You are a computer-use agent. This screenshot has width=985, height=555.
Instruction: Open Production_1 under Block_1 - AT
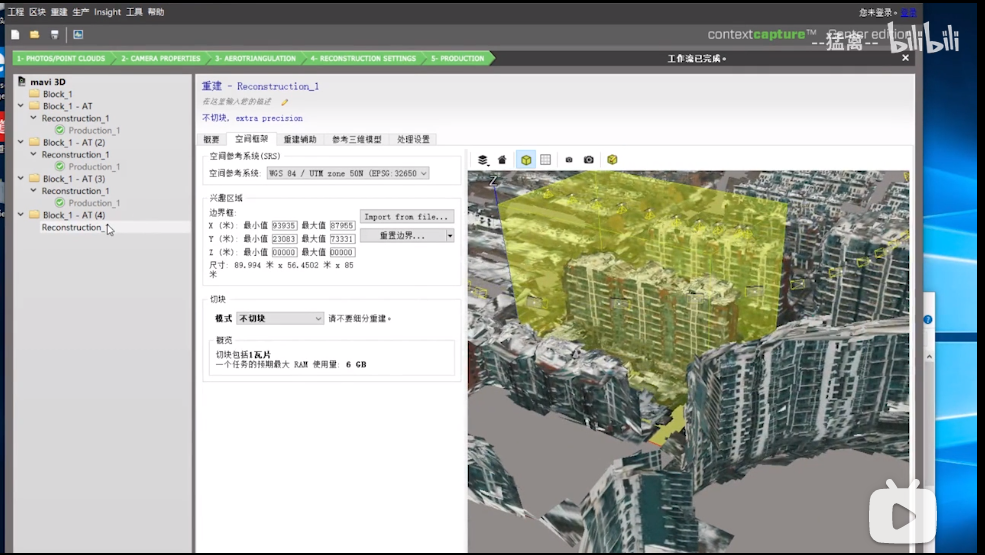94,131
